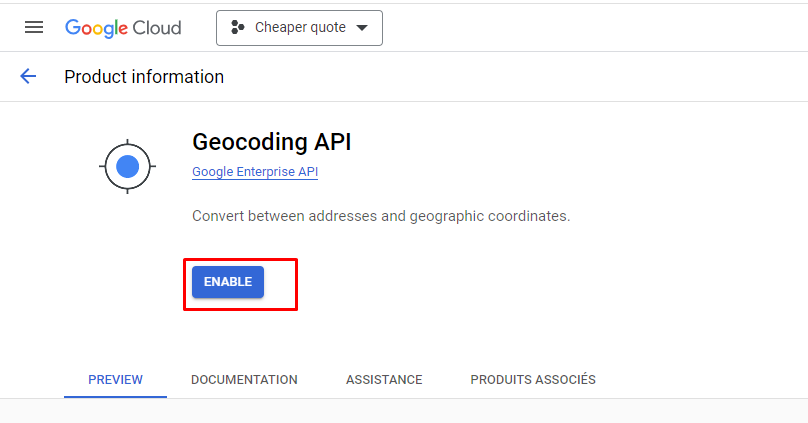This screenshot has height=423, width=808.
Task: Open the Cheaper quote project selector
Action: [x=299, y=28]
